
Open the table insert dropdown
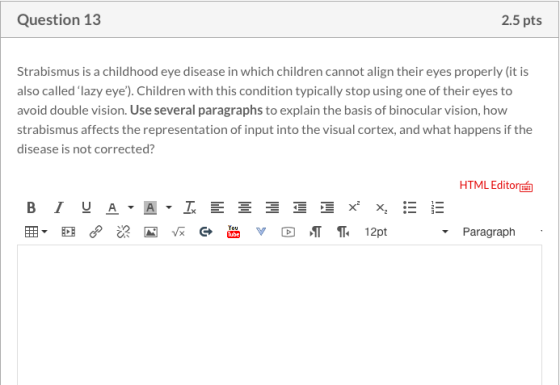tap(36, 232)
